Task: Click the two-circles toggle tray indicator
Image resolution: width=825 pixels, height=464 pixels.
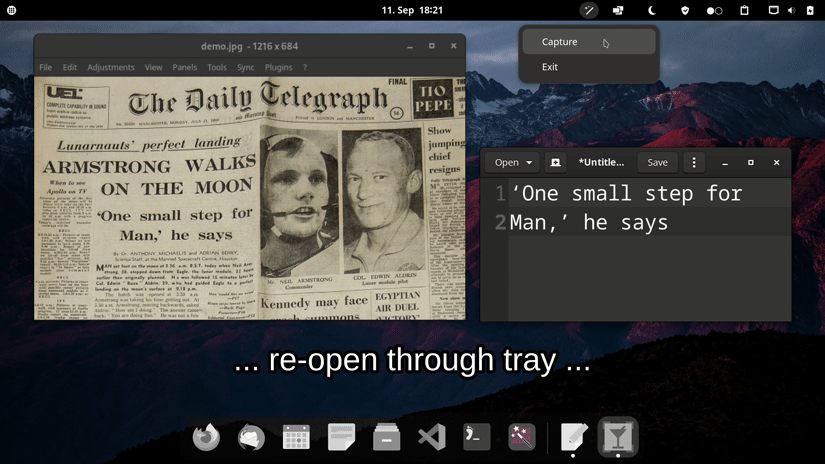Action: tap(714, 11)
